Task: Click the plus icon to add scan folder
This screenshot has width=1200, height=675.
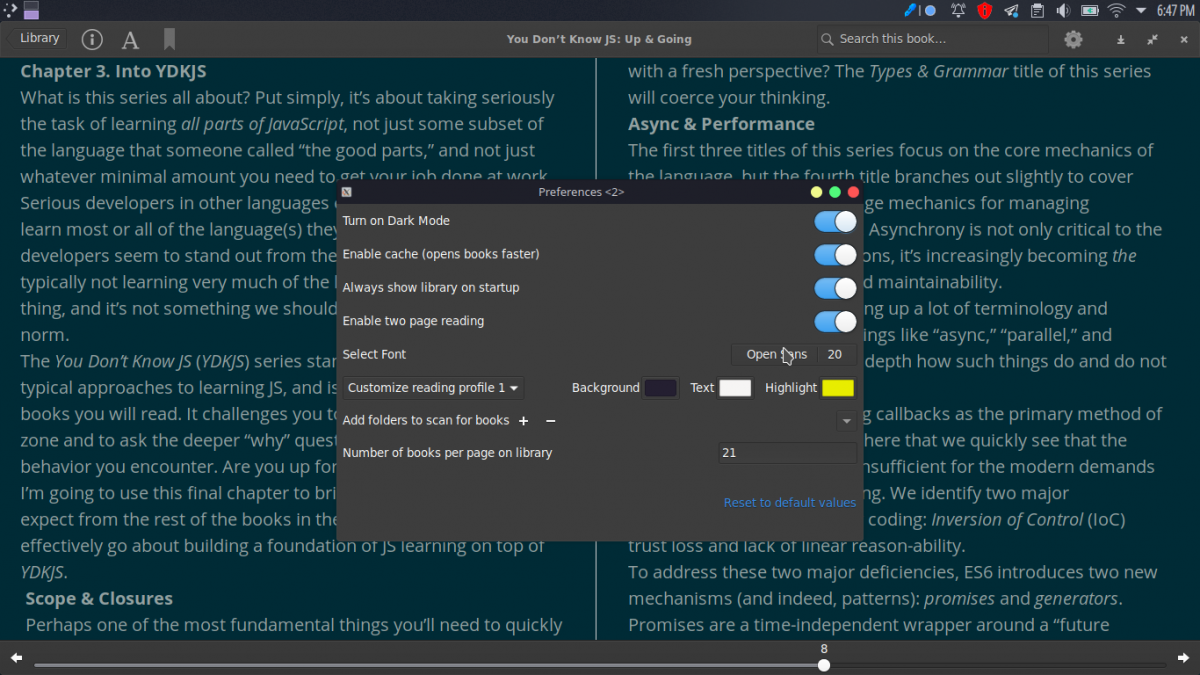Action: coord(523,421)
